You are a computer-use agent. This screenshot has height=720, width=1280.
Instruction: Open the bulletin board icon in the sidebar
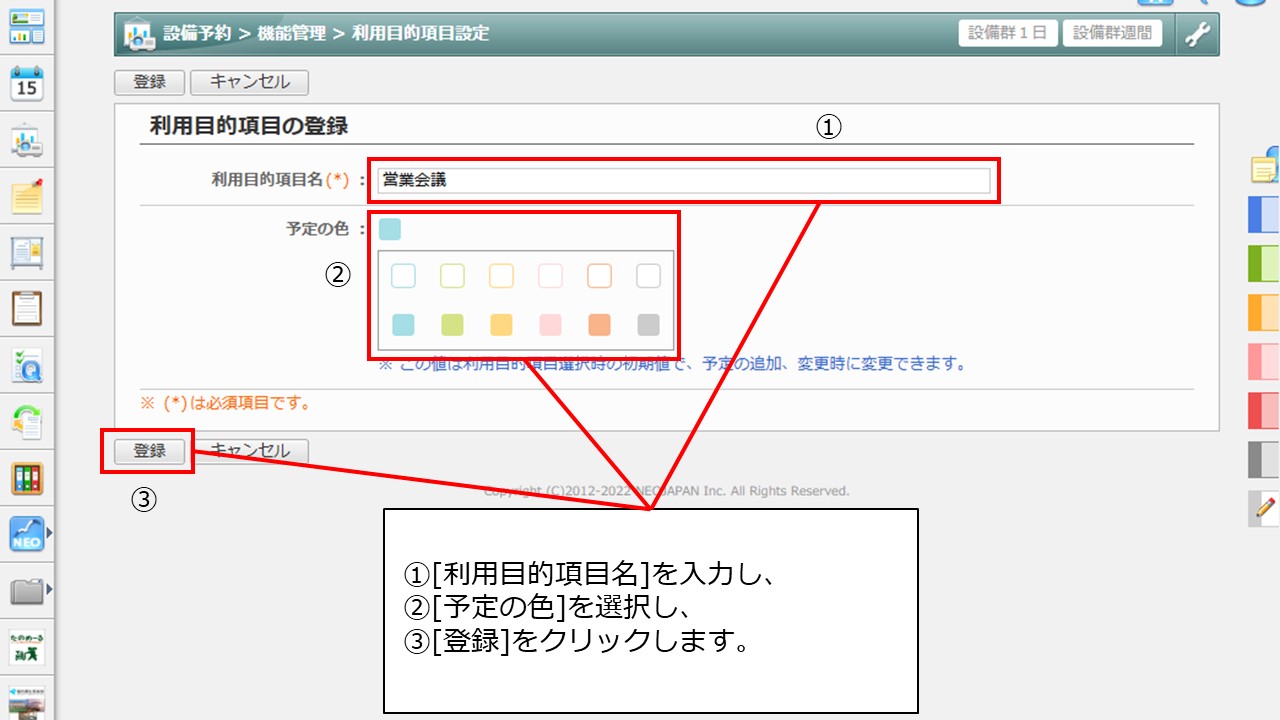pyautogui.click(x=27, y=252)
